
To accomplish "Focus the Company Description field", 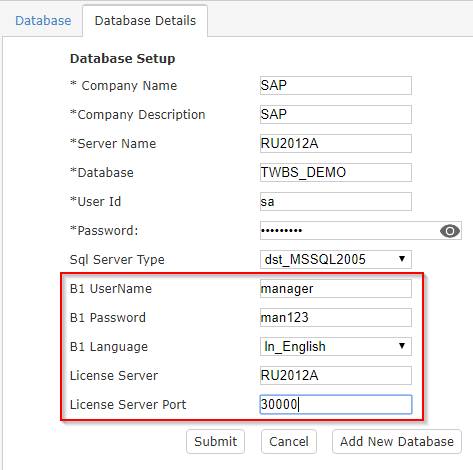I will pyautogui.click(x=336, y=115).
